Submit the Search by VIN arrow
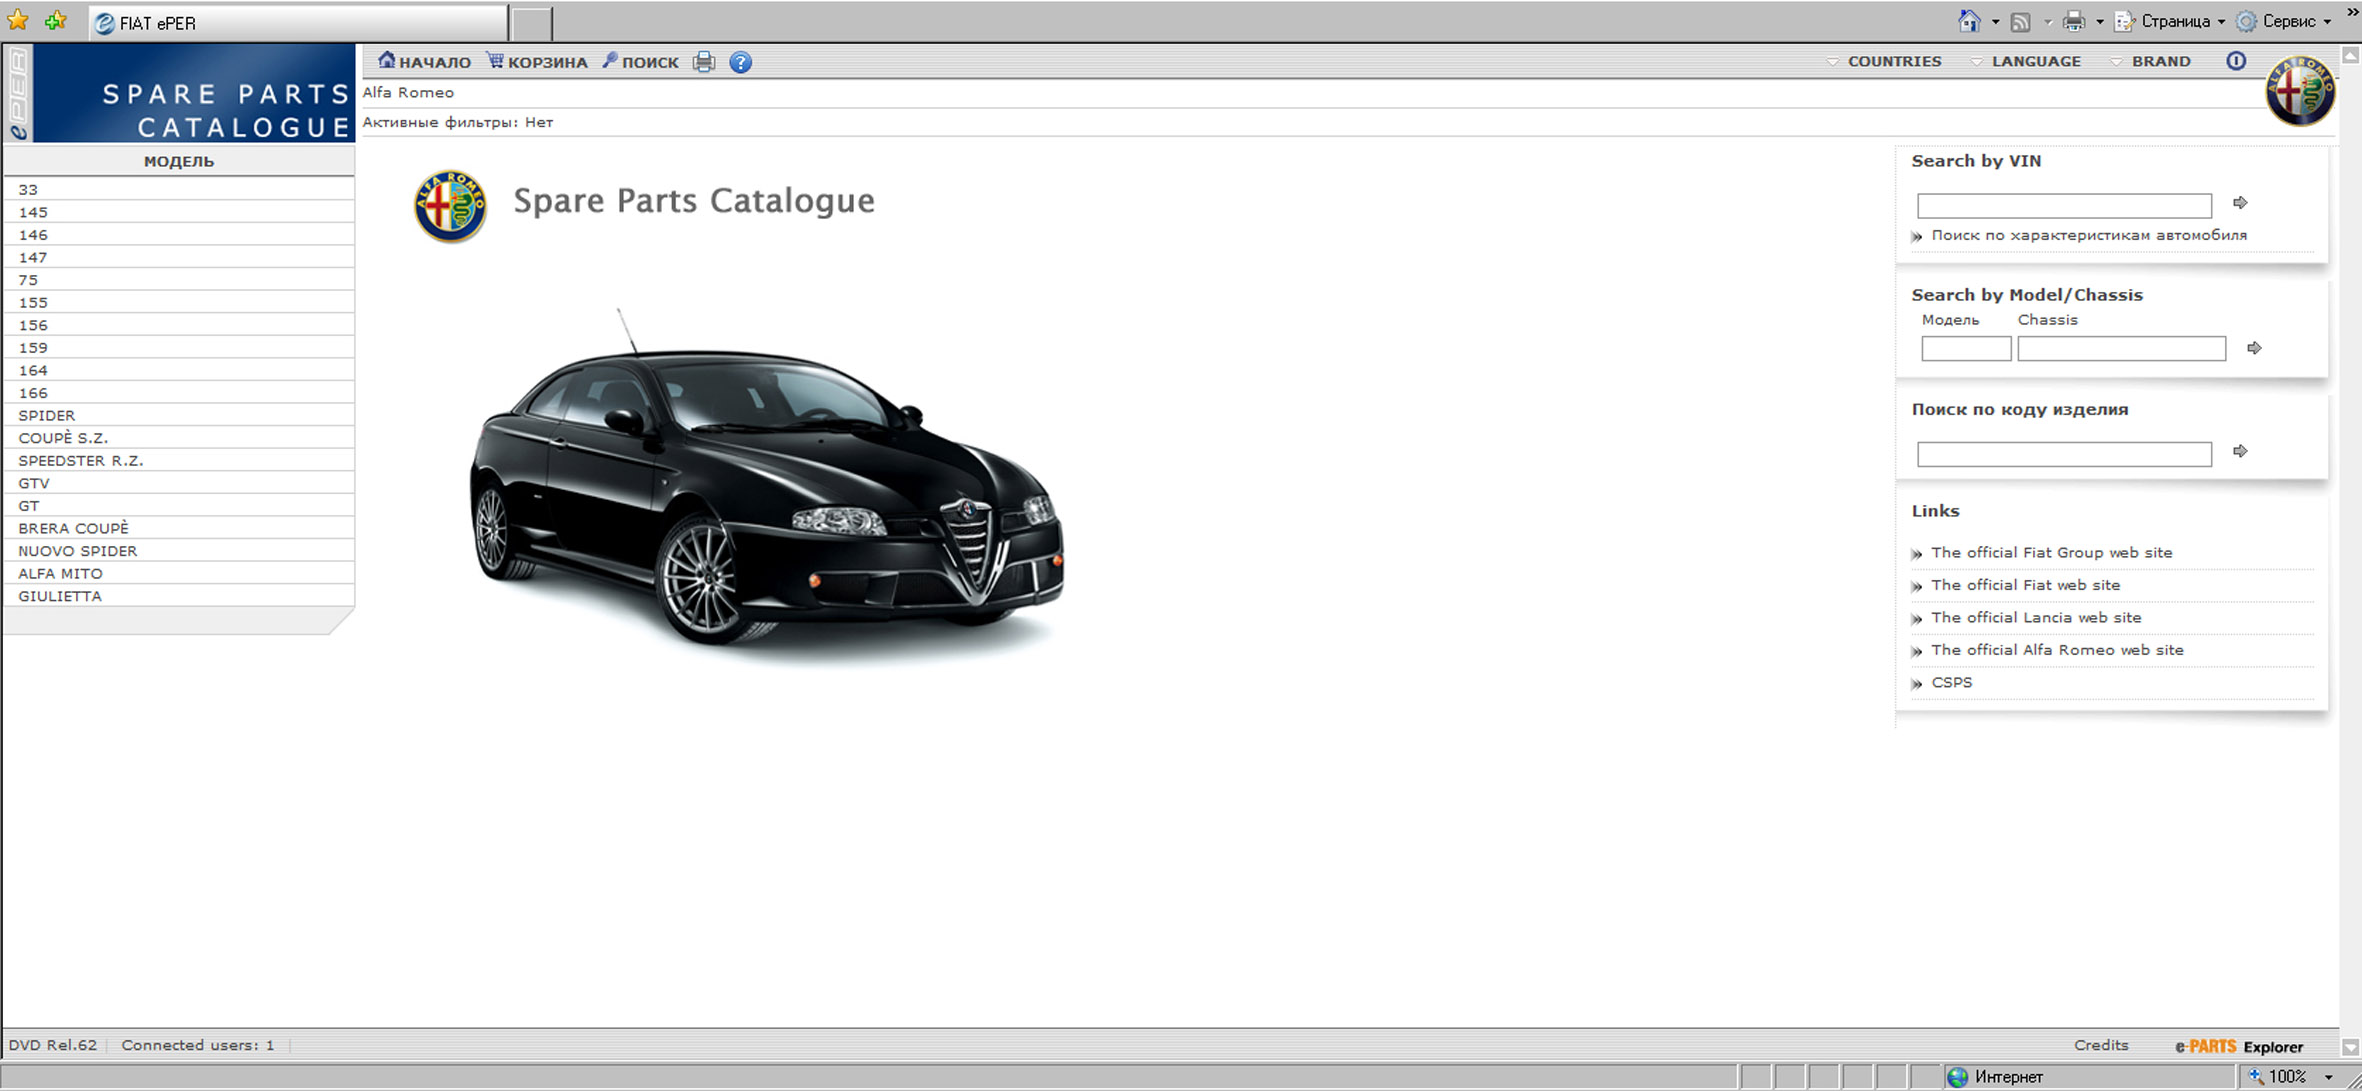The width and height of the screenshot is (2362, 1091). coord(2240,203)
